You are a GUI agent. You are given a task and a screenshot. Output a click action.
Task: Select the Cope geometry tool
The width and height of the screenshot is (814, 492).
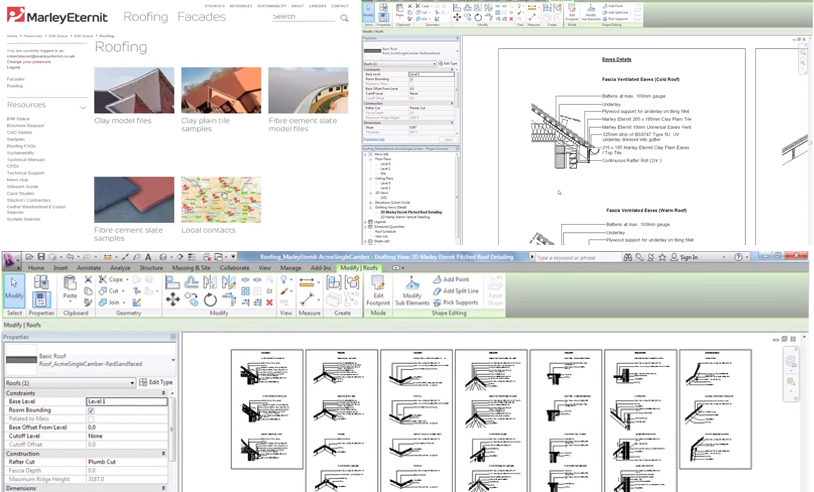pos(111,279)
